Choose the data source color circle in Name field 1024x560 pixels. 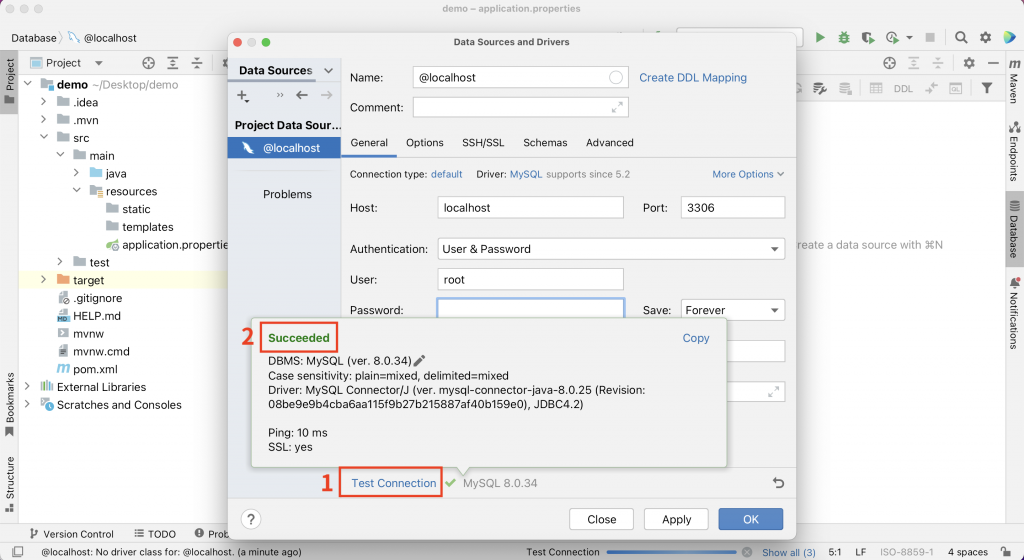[615, 78]
